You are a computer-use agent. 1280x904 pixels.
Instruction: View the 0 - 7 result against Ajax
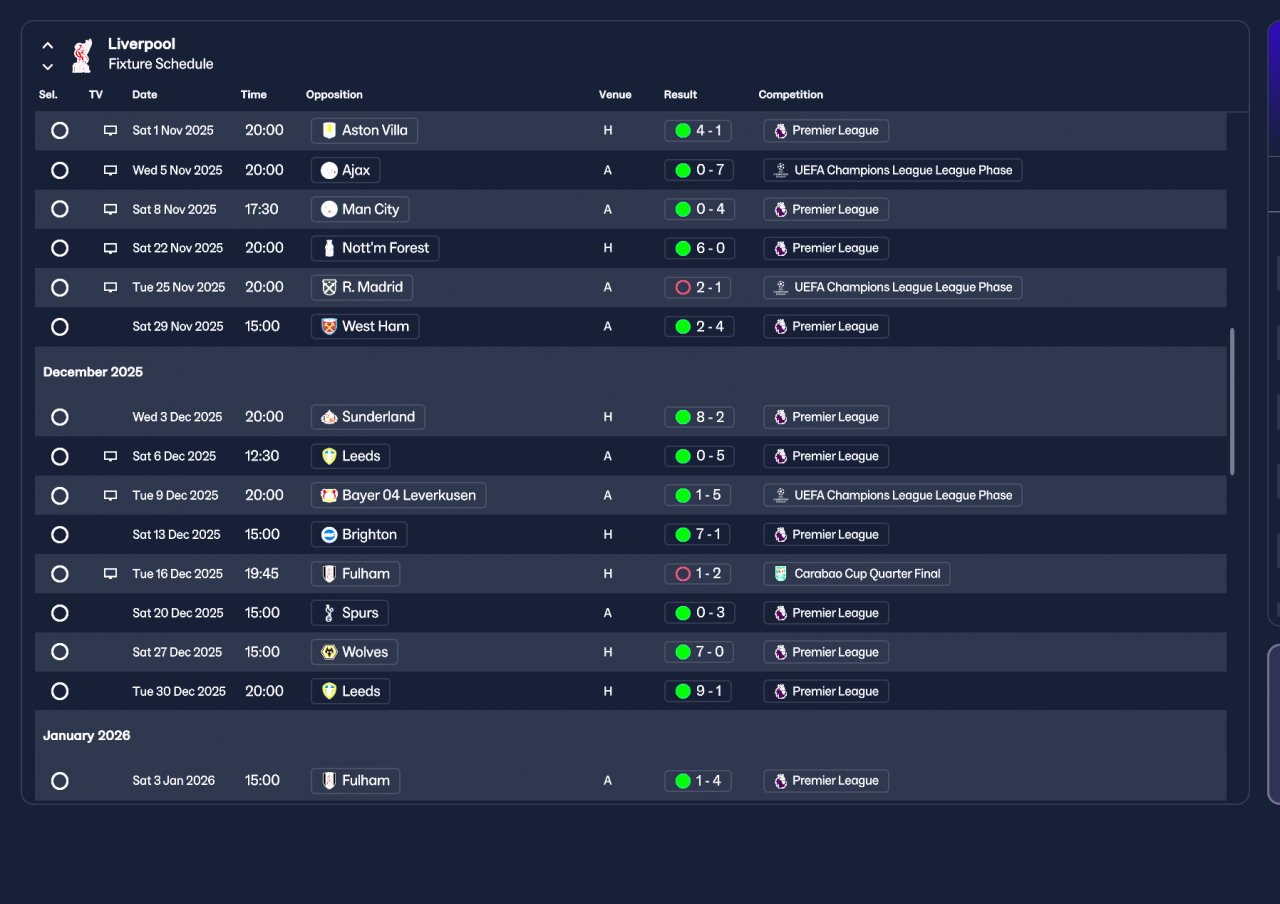click(x=699, y=170)
